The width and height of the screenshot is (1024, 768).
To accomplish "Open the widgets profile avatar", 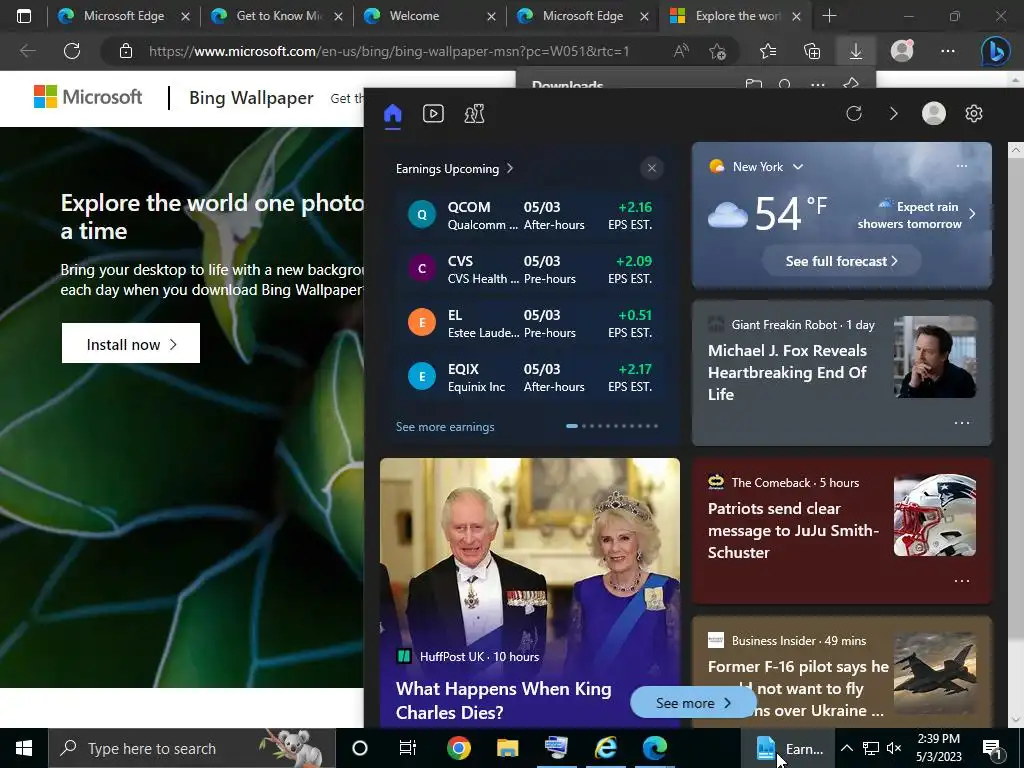I will point(934,113).
